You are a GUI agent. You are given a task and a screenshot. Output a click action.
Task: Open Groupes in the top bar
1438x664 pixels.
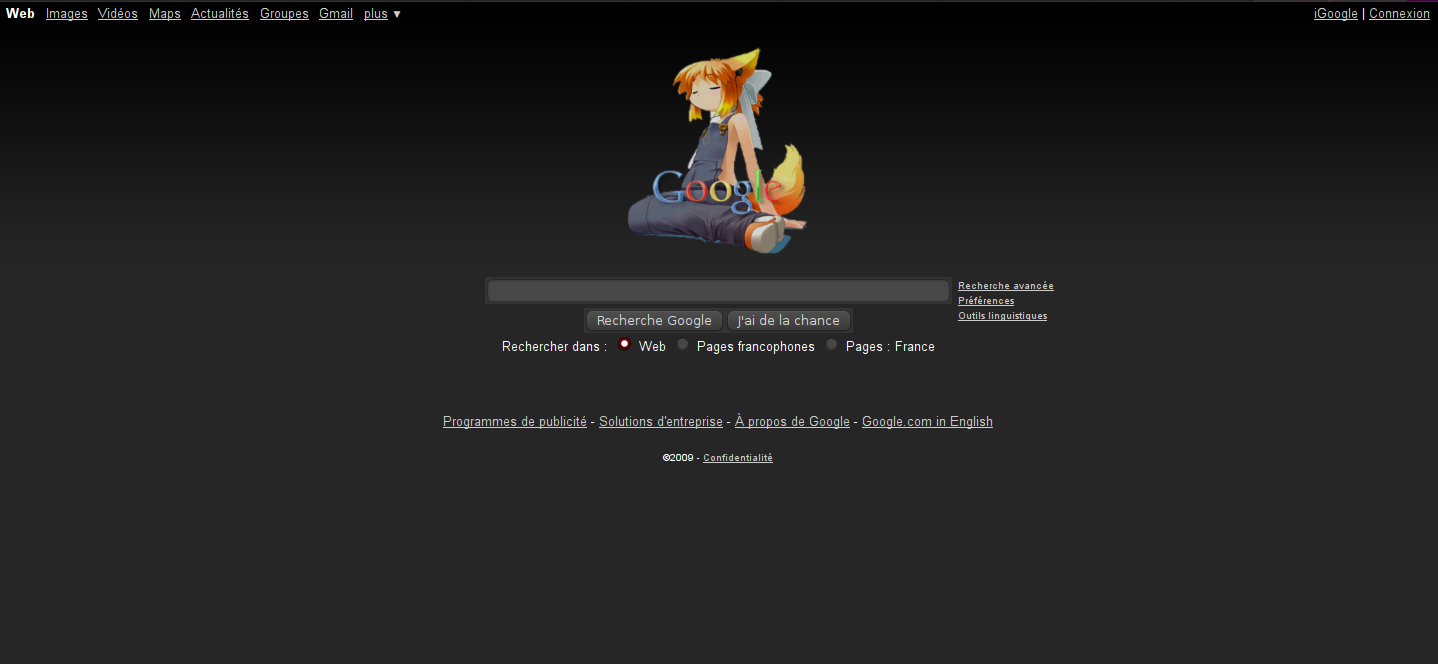point(284,14)
